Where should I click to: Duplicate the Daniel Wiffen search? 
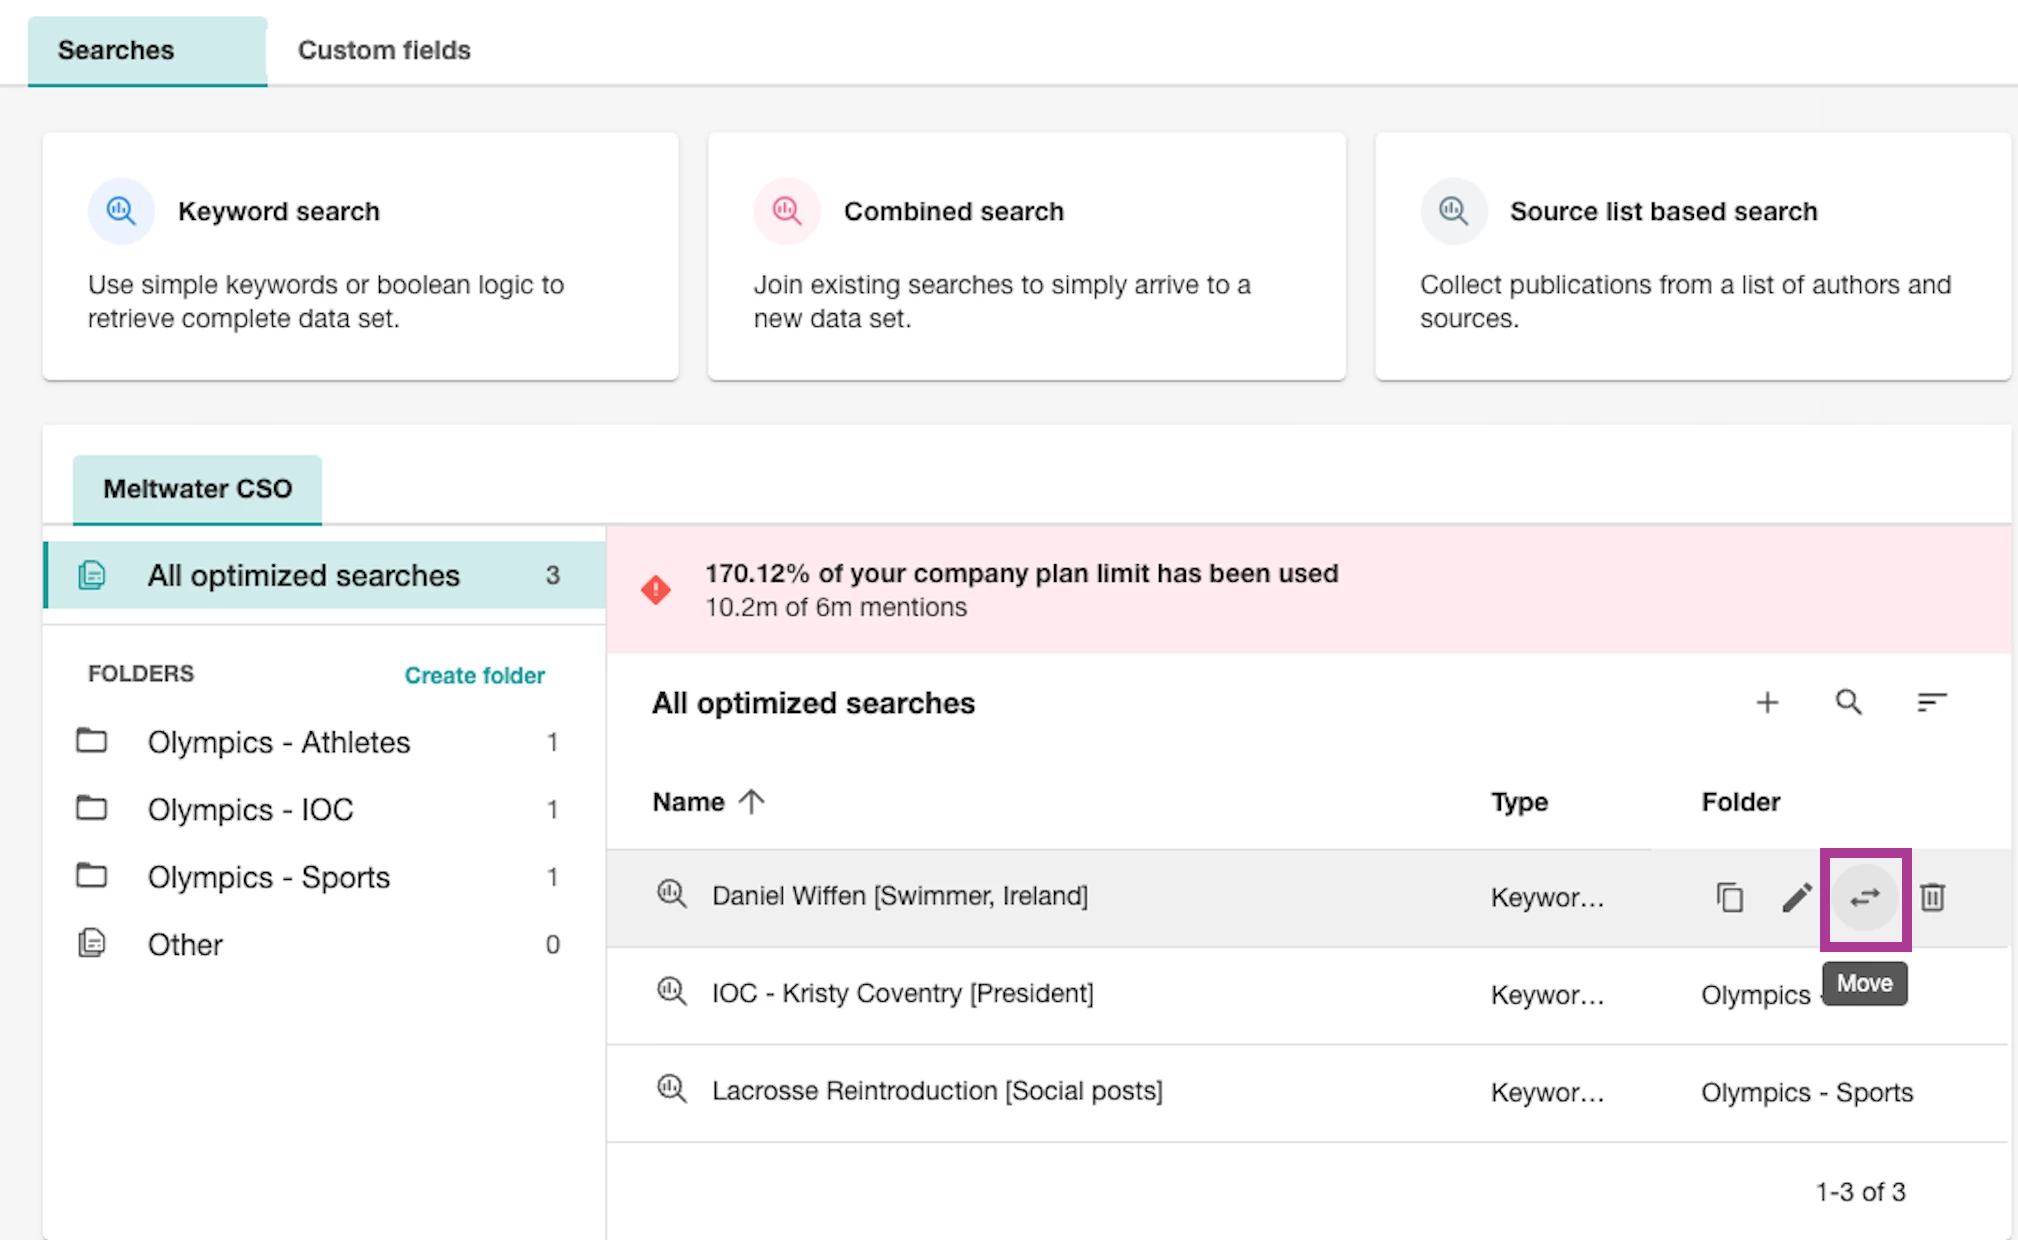(1729, 897)
